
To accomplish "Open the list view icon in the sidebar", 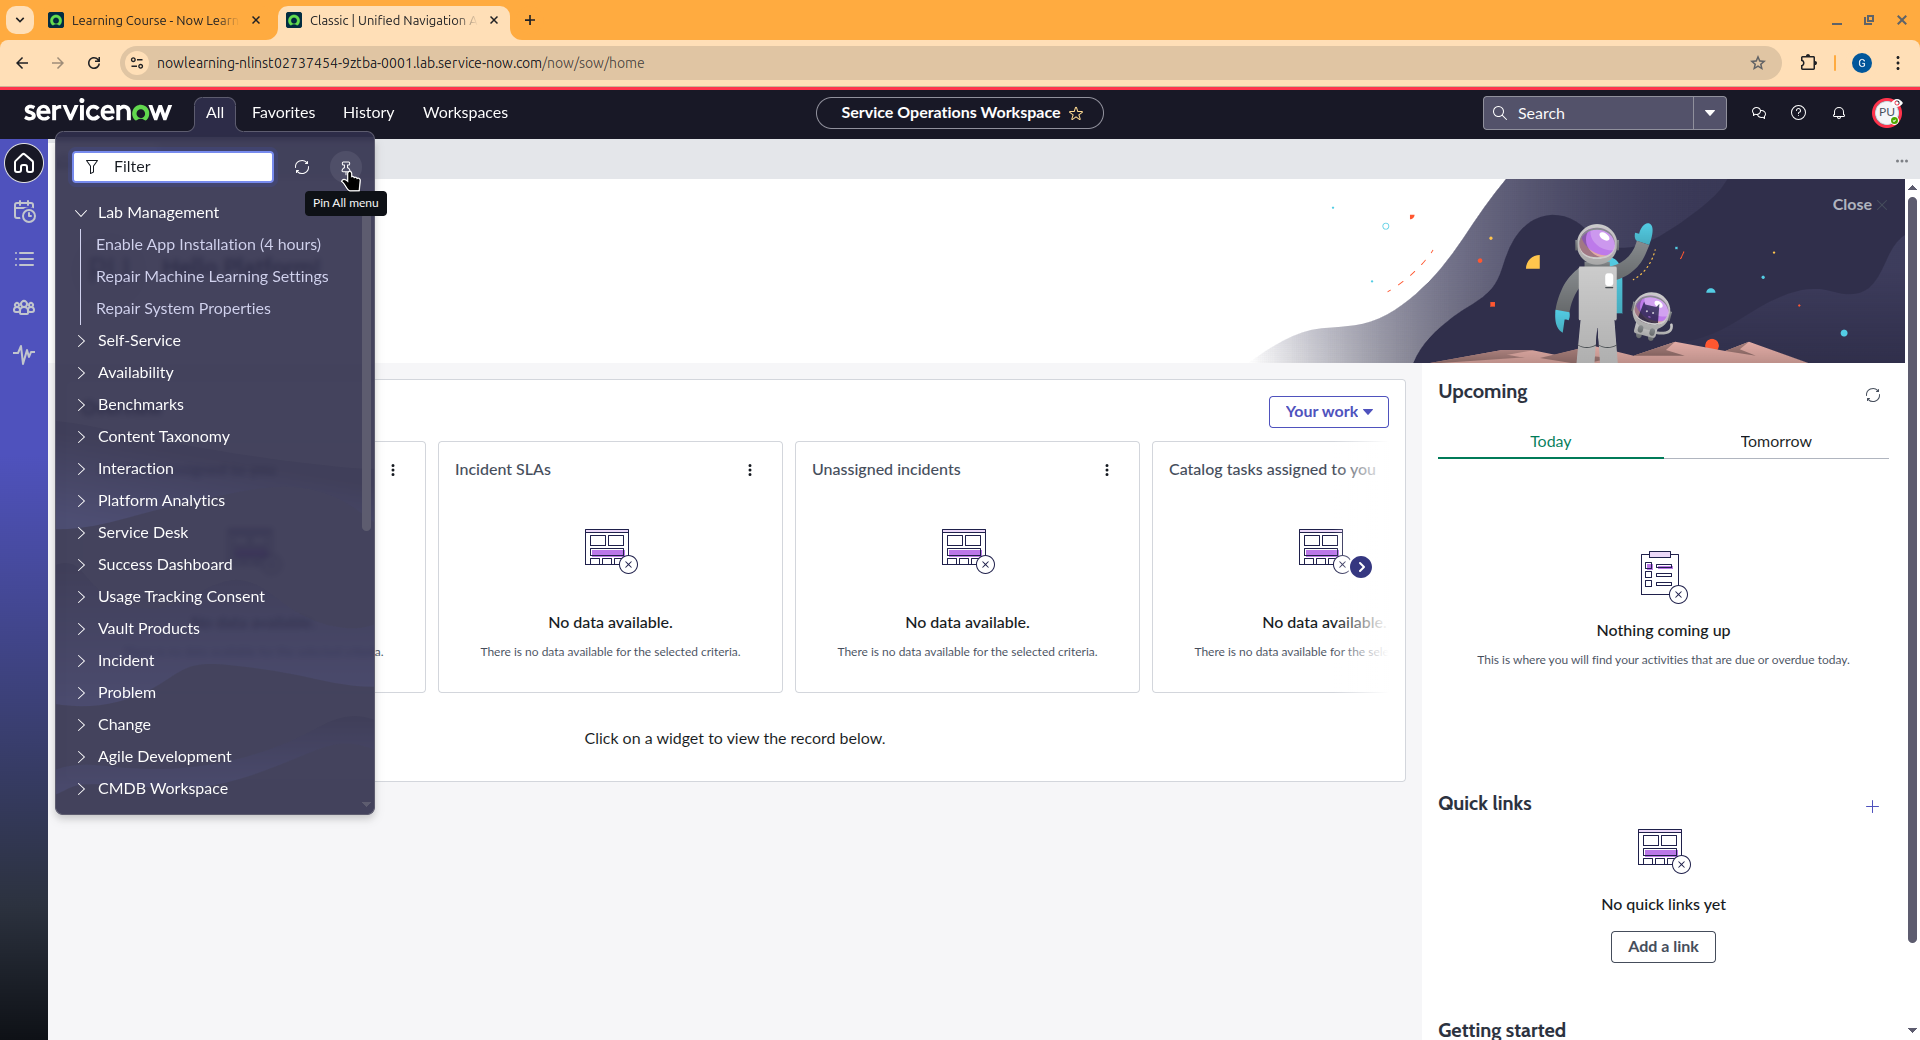I will 24,259.
